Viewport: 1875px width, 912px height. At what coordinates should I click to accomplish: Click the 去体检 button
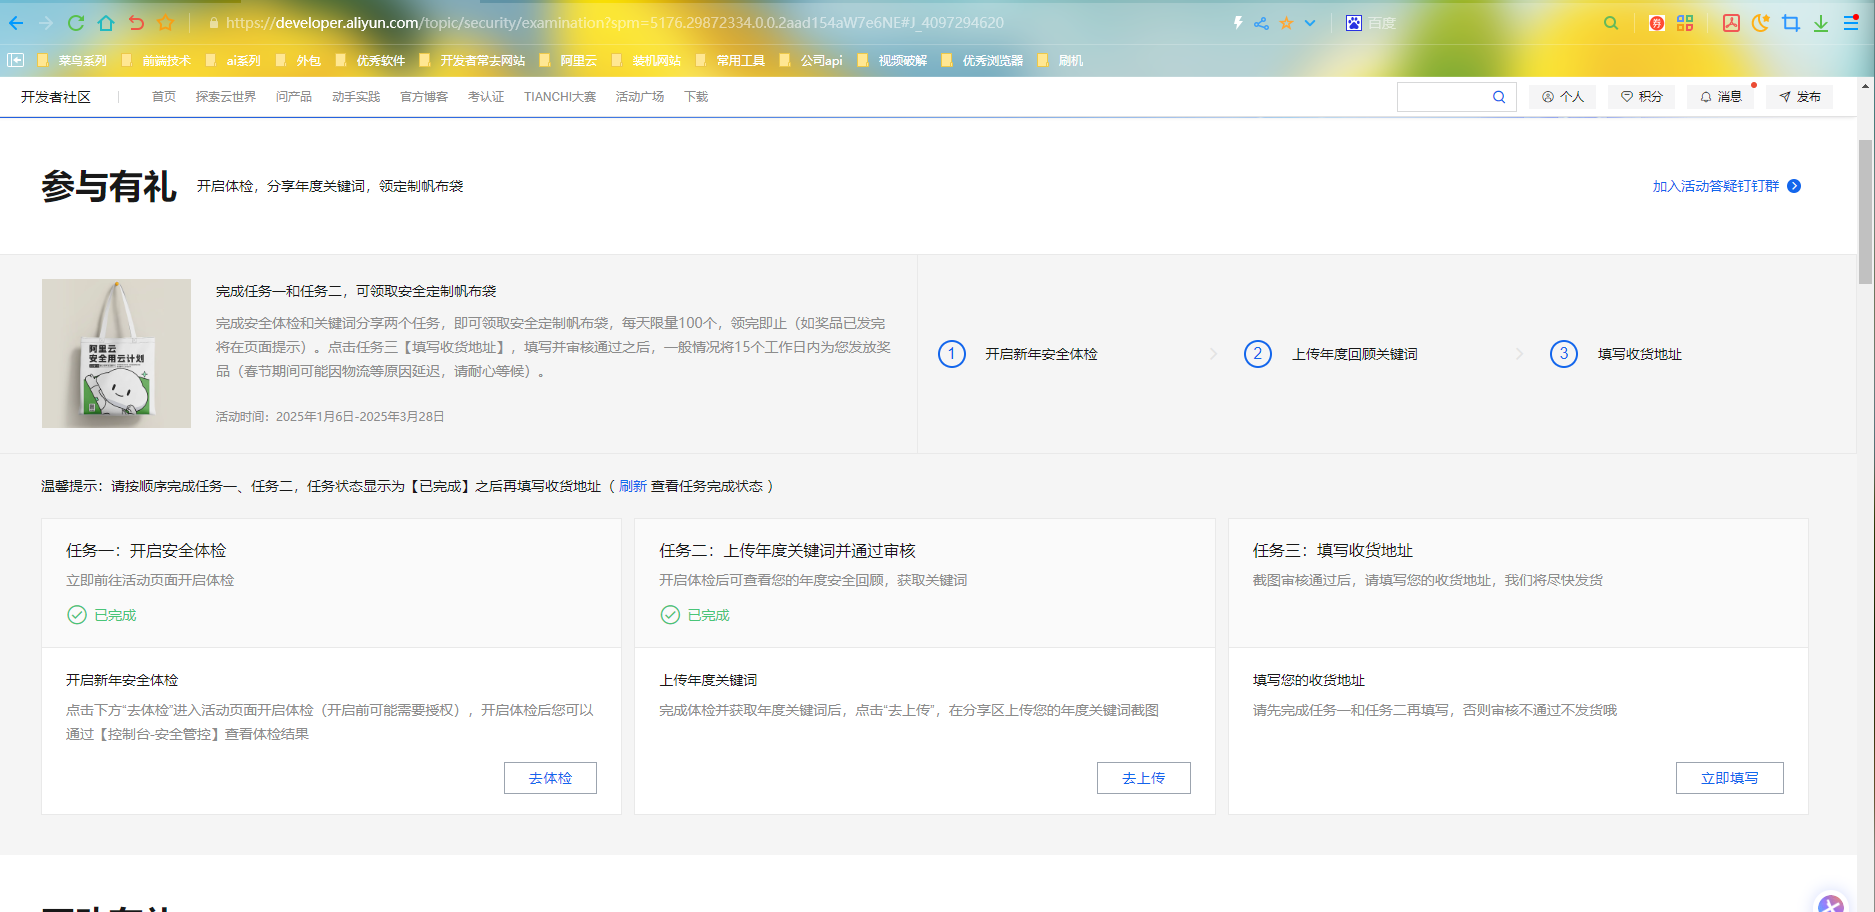(550, 778)
